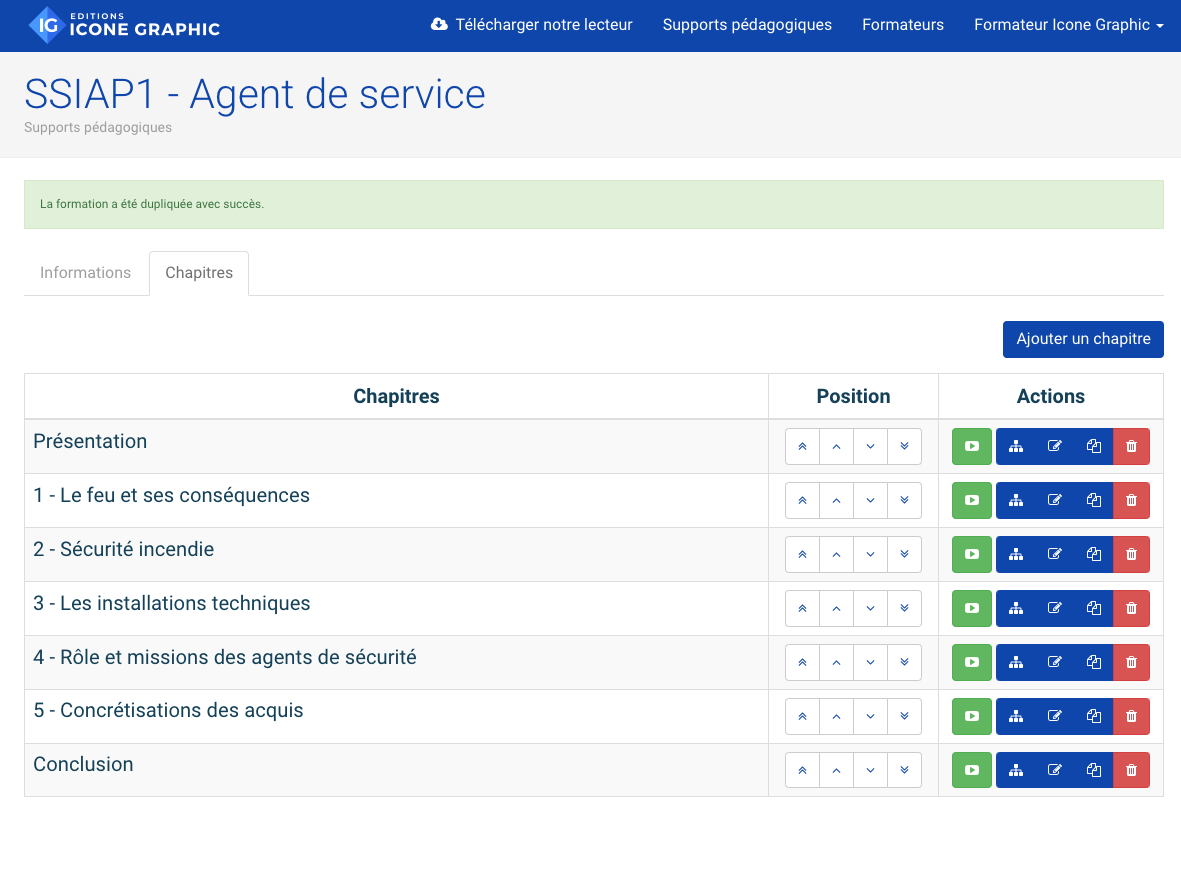The image size is (1181, 896).
Task: Delete the Conclusion chapter
Action: [1131, 770]
